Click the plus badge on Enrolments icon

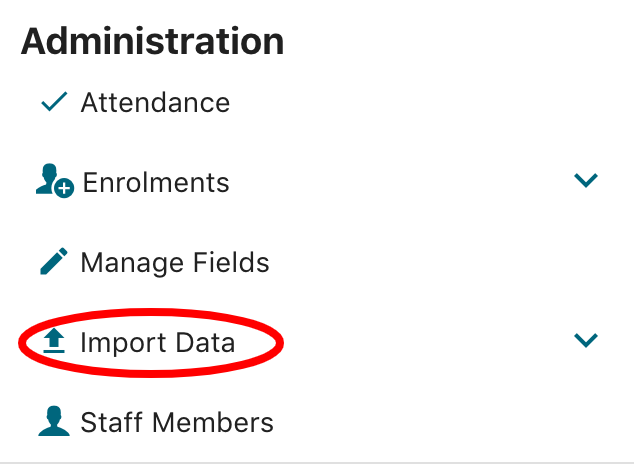(x=65, y=188)
